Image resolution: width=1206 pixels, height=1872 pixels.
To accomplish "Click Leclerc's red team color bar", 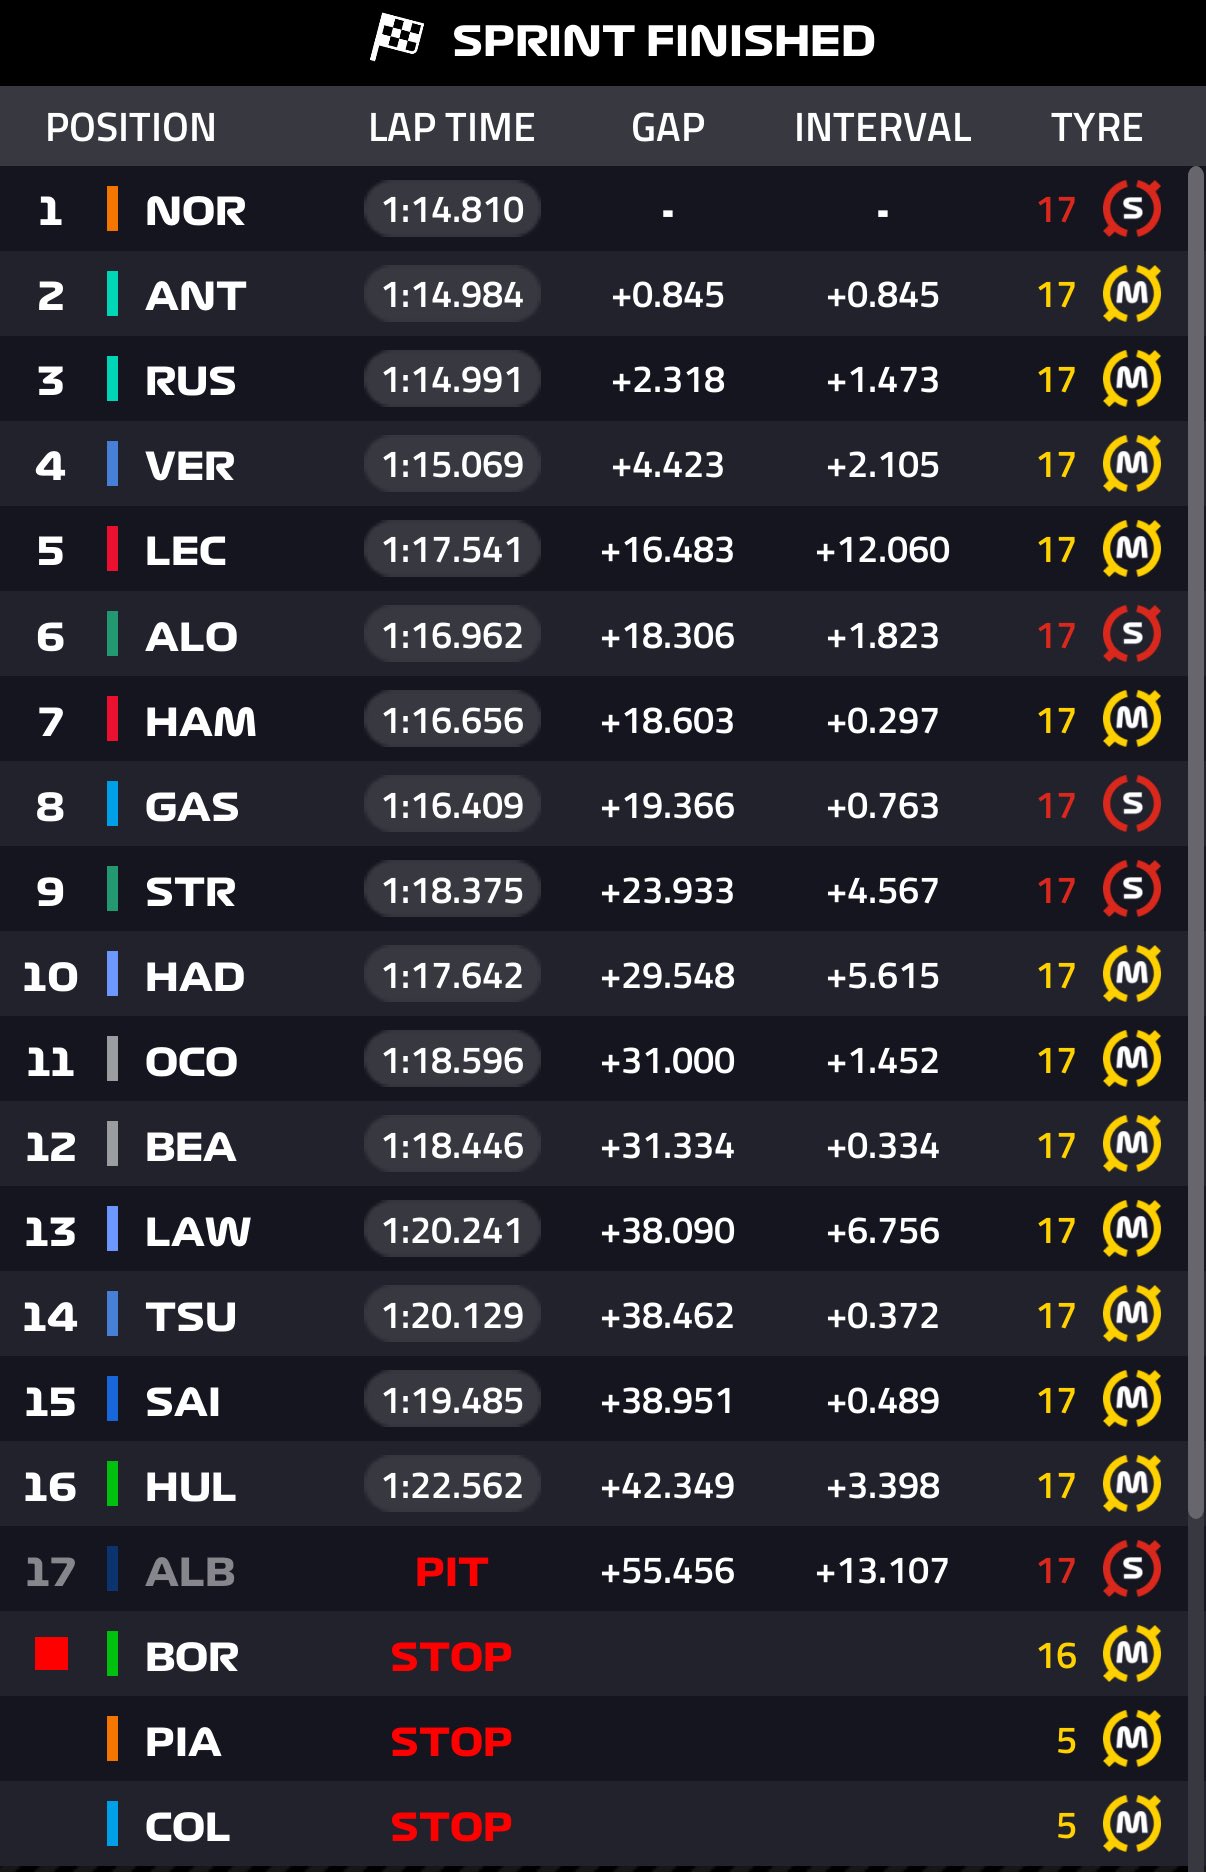I will (x=112, y=549).
